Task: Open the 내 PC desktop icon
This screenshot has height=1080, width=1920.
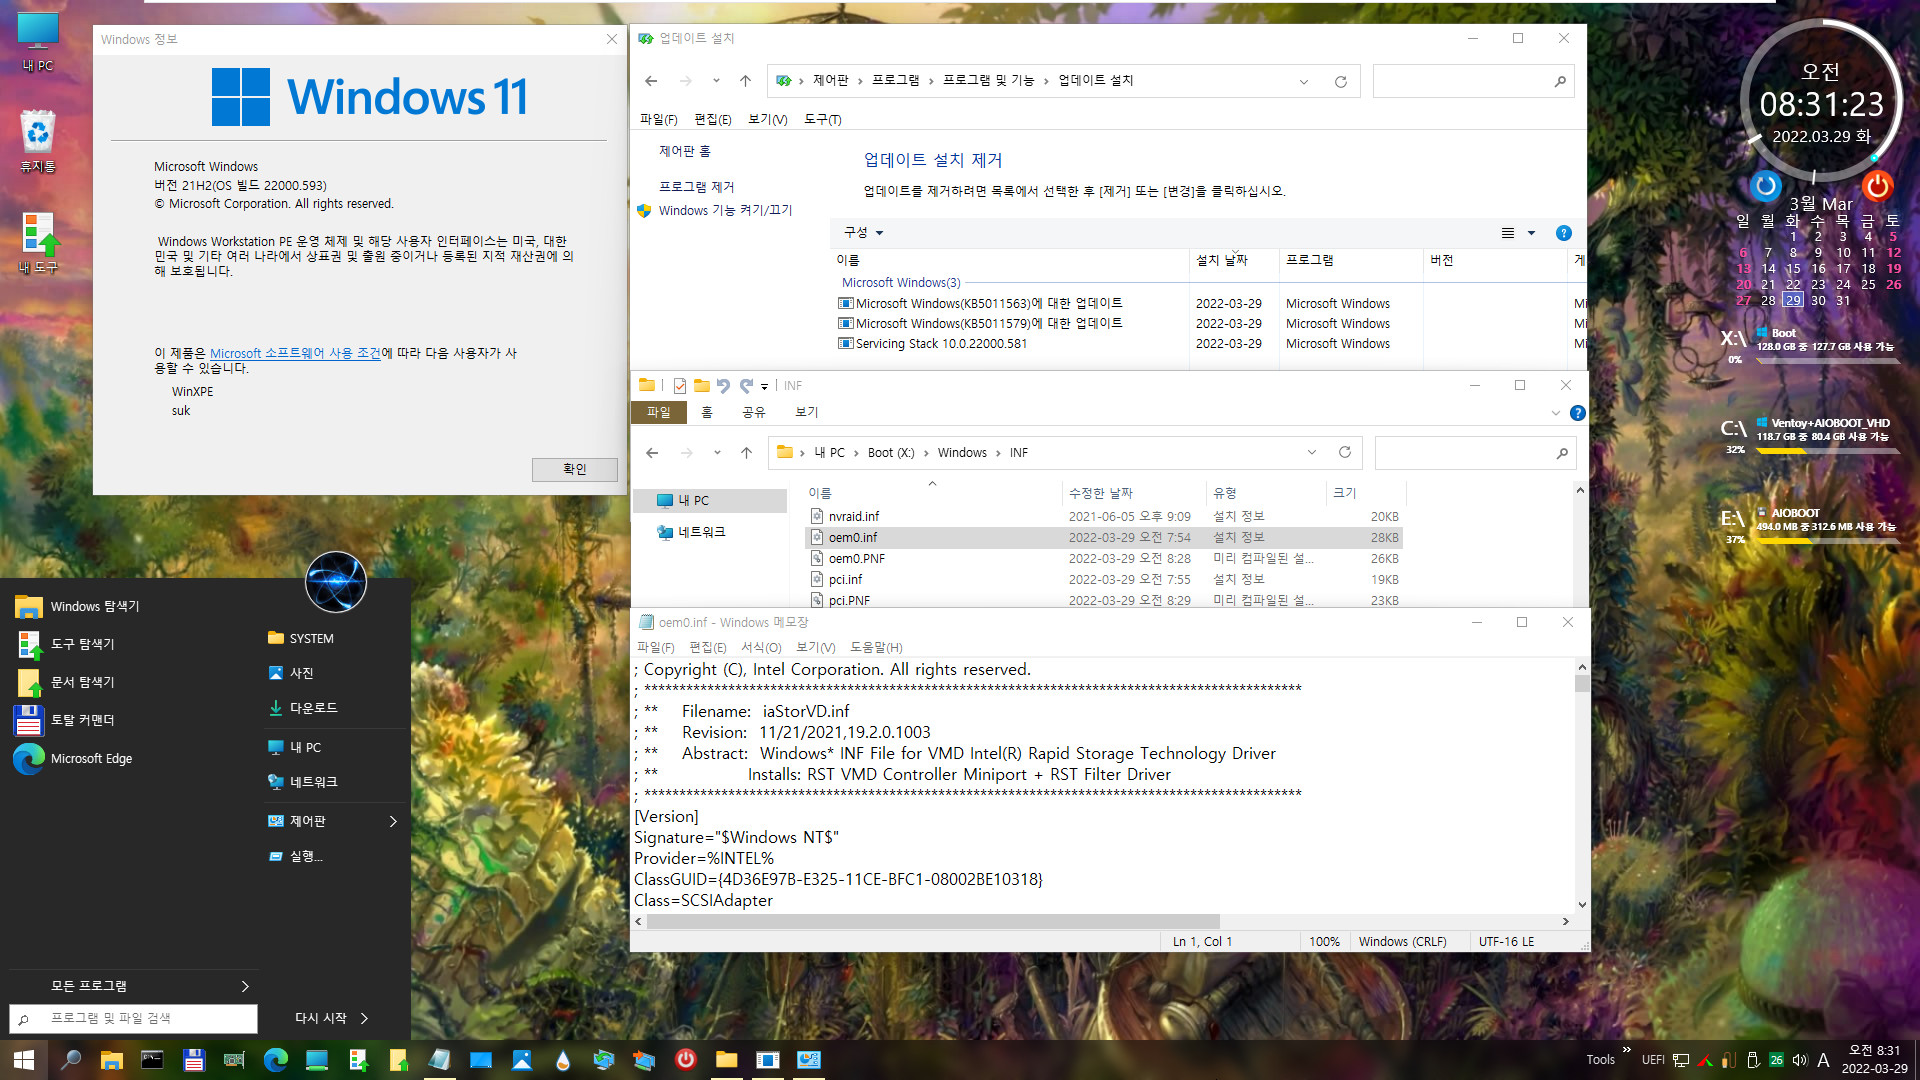Action: pyautogui.click(x=38, y=42)
